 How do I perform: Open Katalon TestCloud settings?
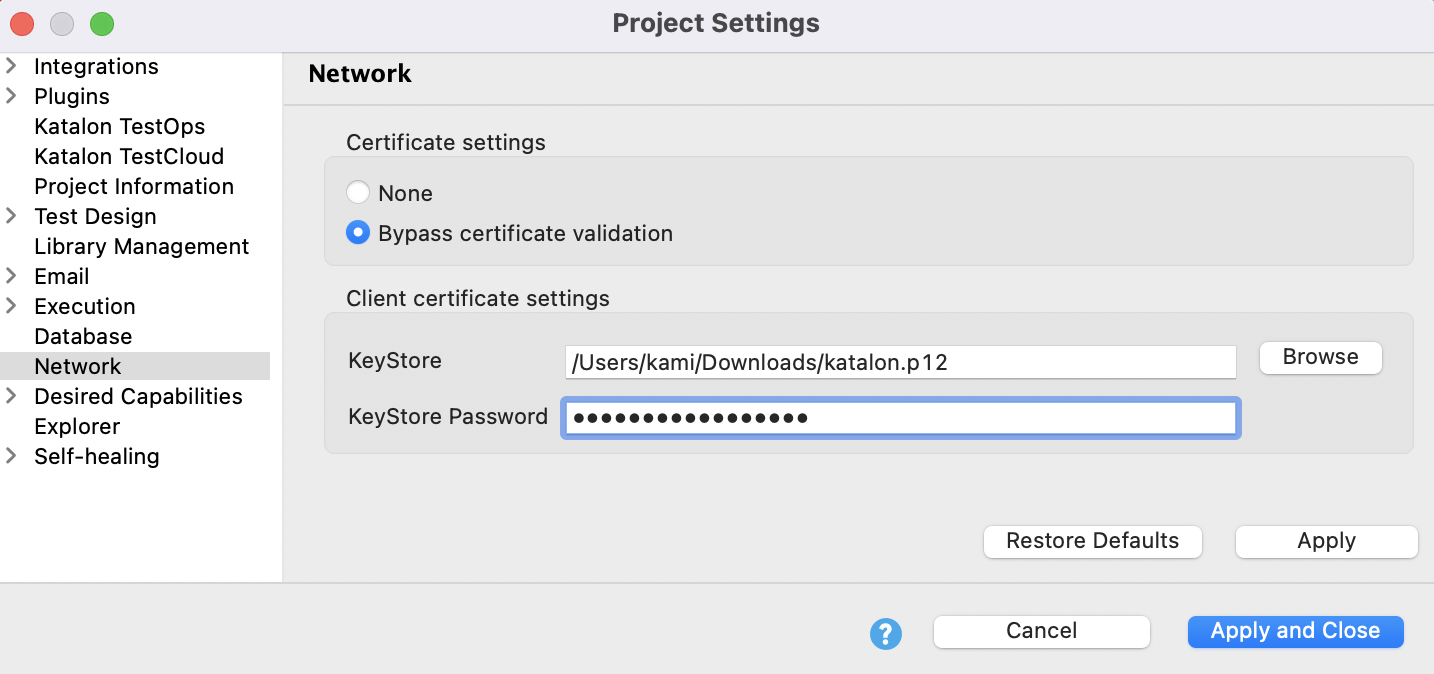click(x=129, y=156)
